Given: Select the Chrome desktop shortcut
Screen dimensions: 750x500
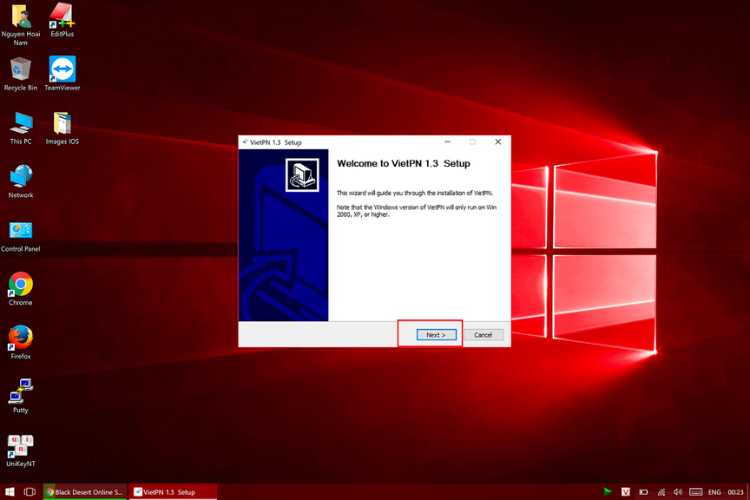Looking at the screenshot, I should pos(21,289).
